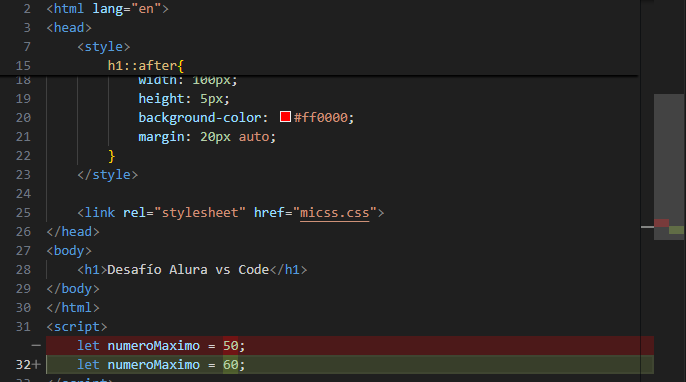Image resolution: width=686 pixels, height=382 pixels.
Task: Click sticky scroll line 'h1::after{'
Action: tap(146, 66)
